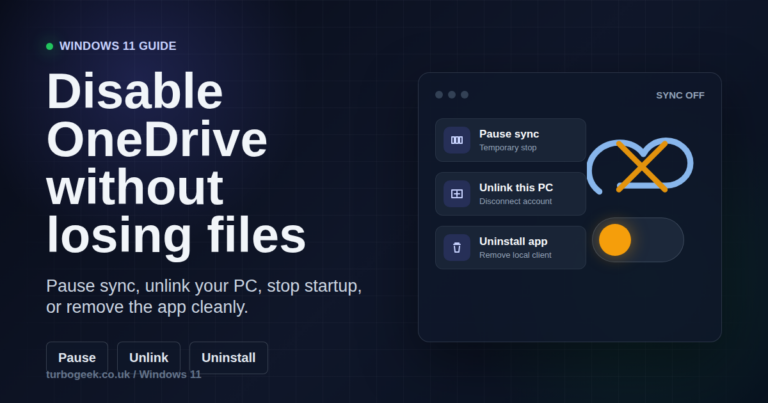This screenshot has height=403, width=768.
Task: Click the 'Pause sync' card title
Action: point(509,134)
